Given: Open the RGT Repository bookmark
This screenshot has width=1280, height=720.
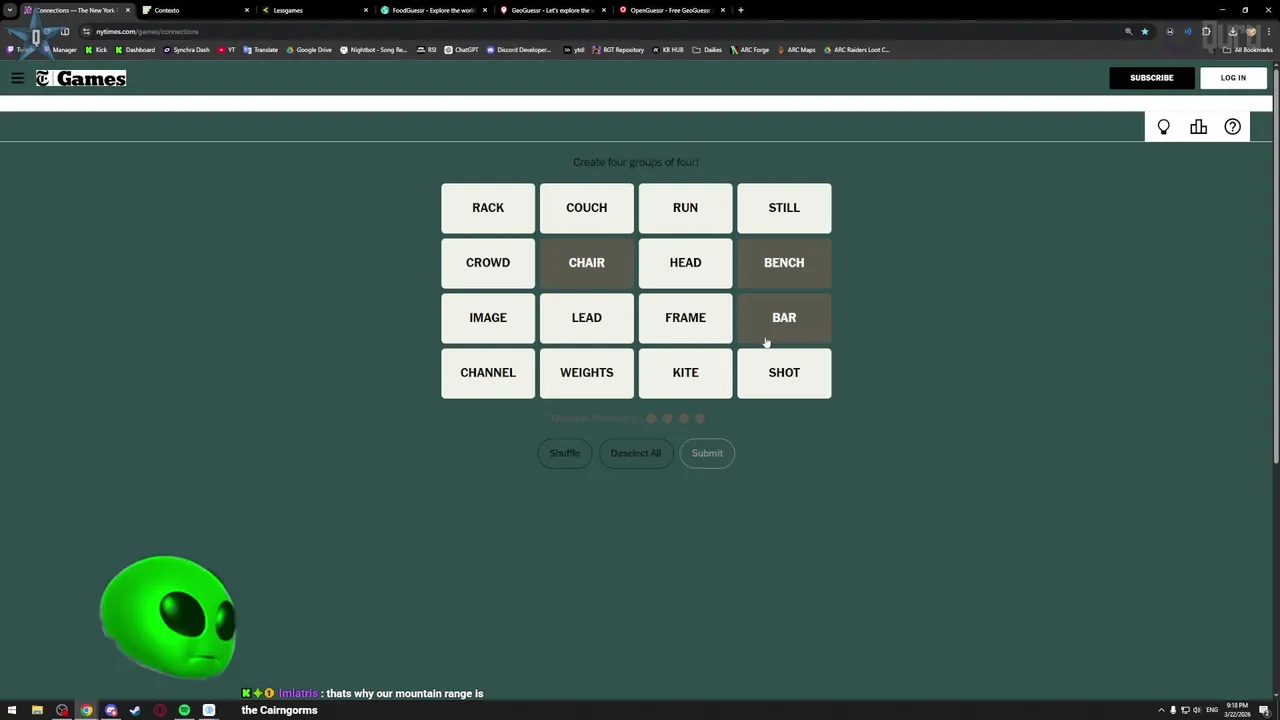Looking at the screenshot, I should click(x=618, y=50).
